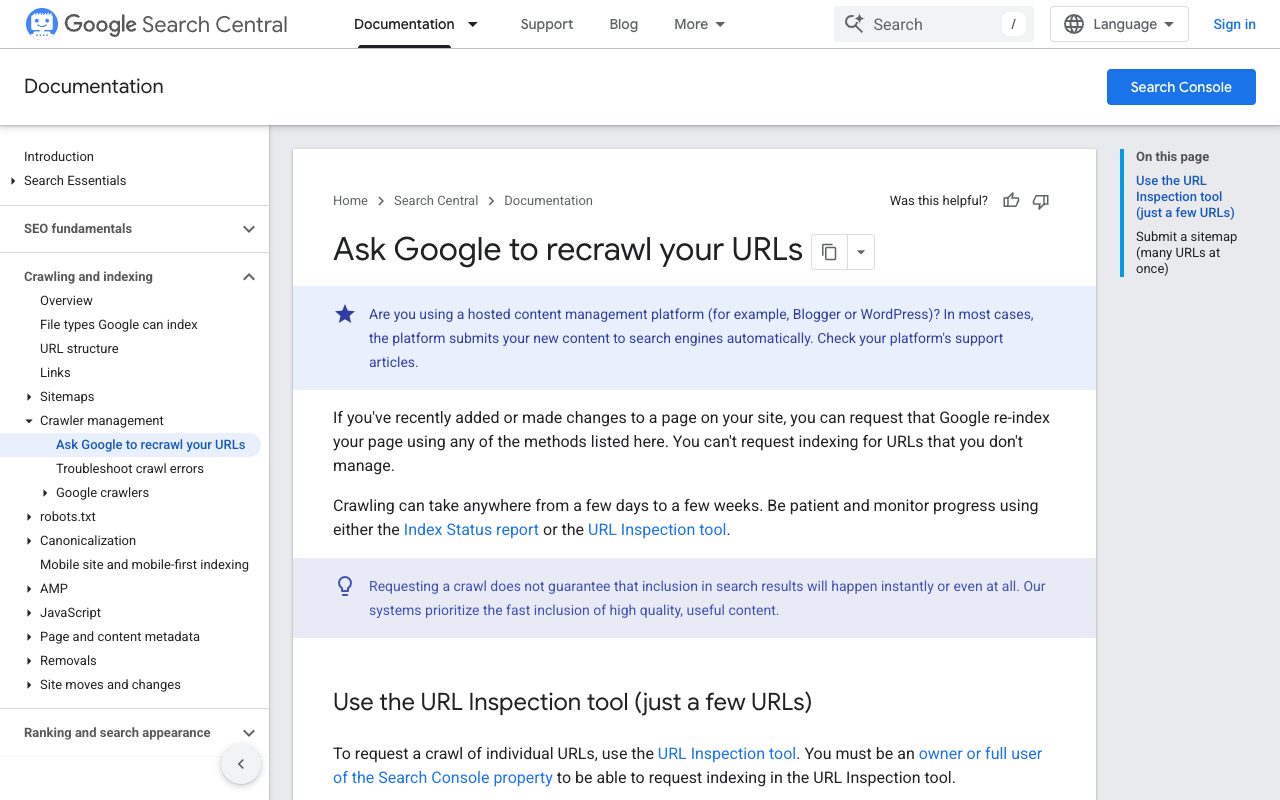Click the Search Central breadcrumb link
1280x800 pixels.
436,201
